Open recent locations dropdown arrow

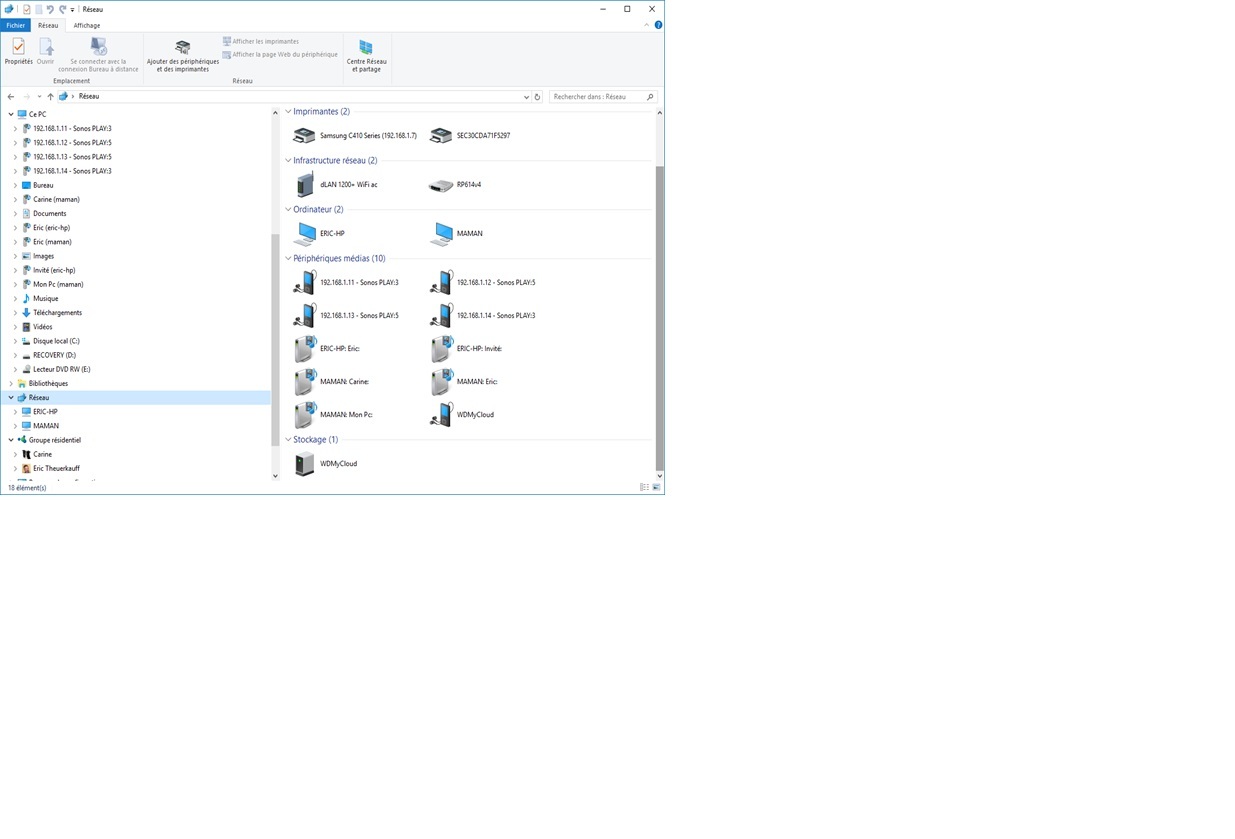39,97
